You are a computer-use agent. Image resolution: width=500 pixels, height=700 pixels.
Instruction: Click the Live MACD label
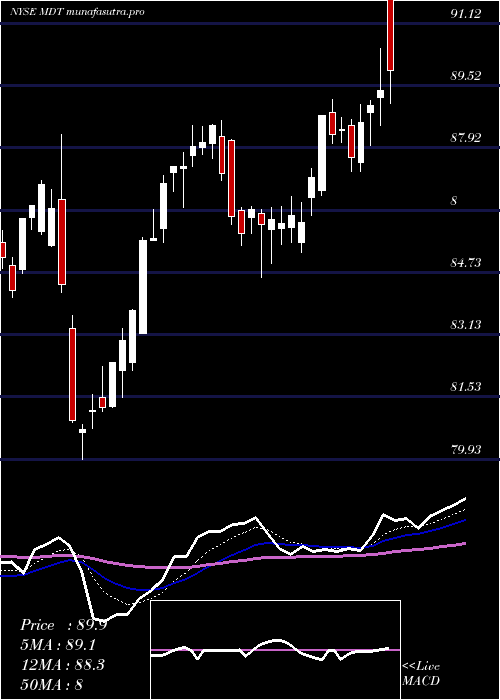(421, 674)
